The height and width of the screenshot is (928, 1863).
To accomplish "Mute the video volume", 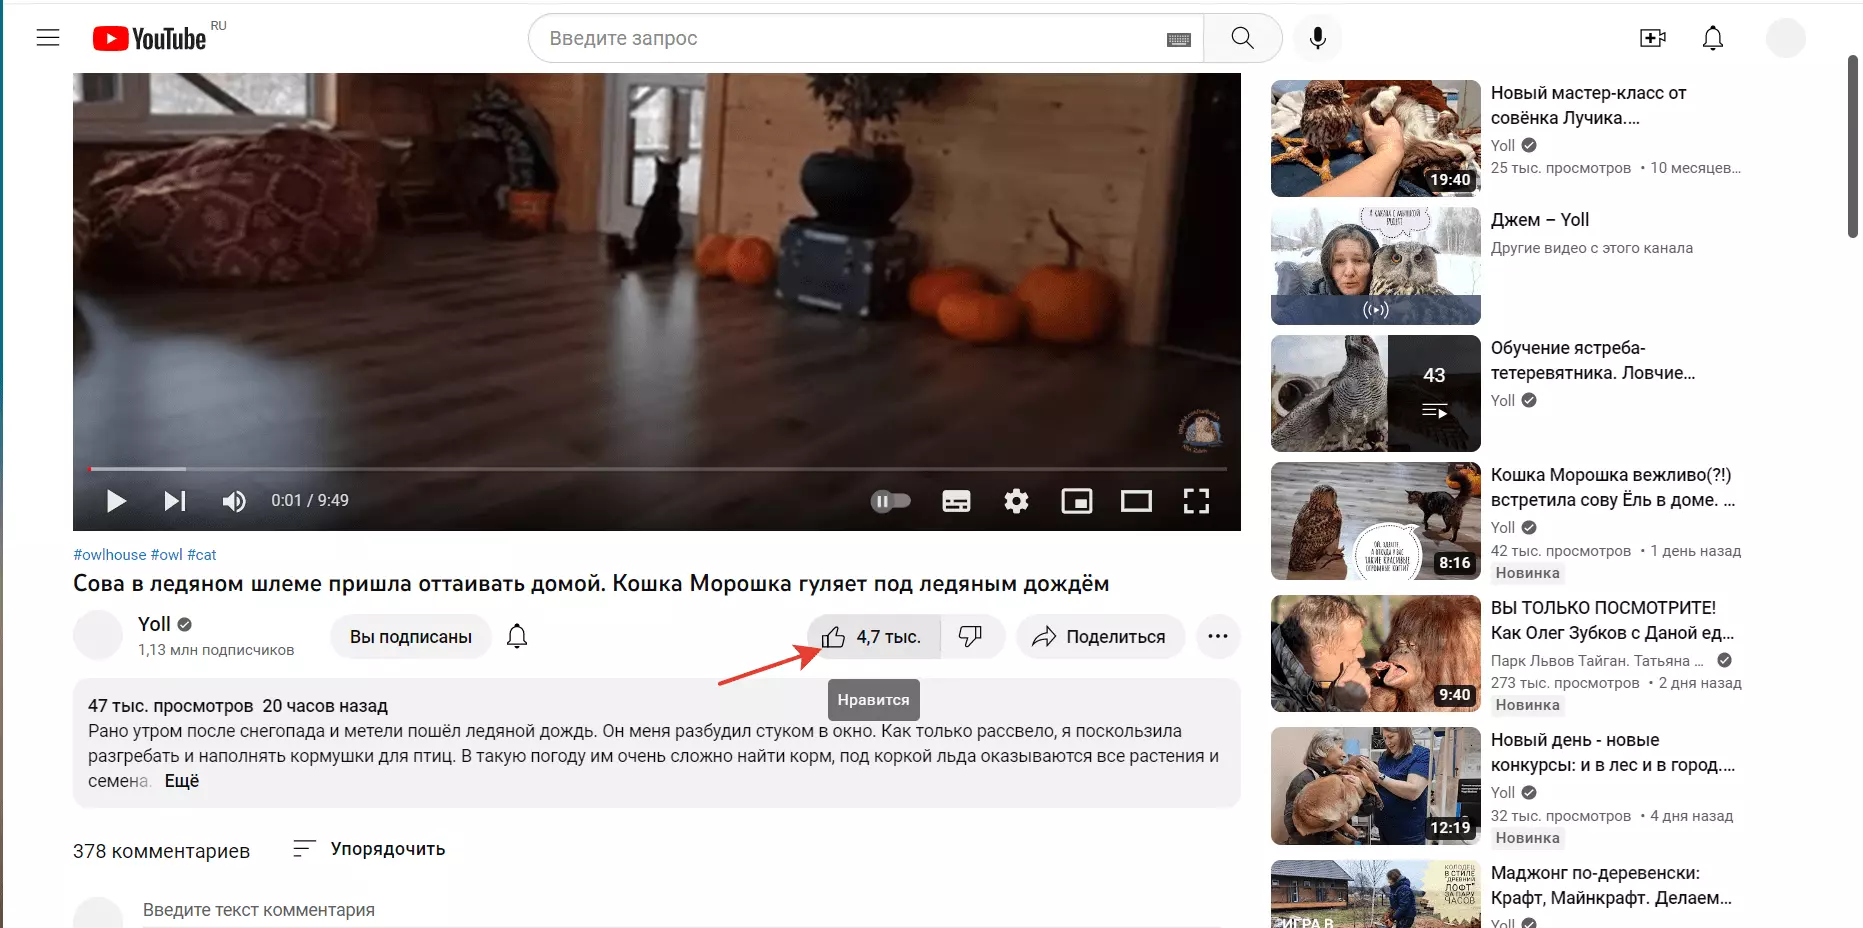I will (x=234, y=501).
